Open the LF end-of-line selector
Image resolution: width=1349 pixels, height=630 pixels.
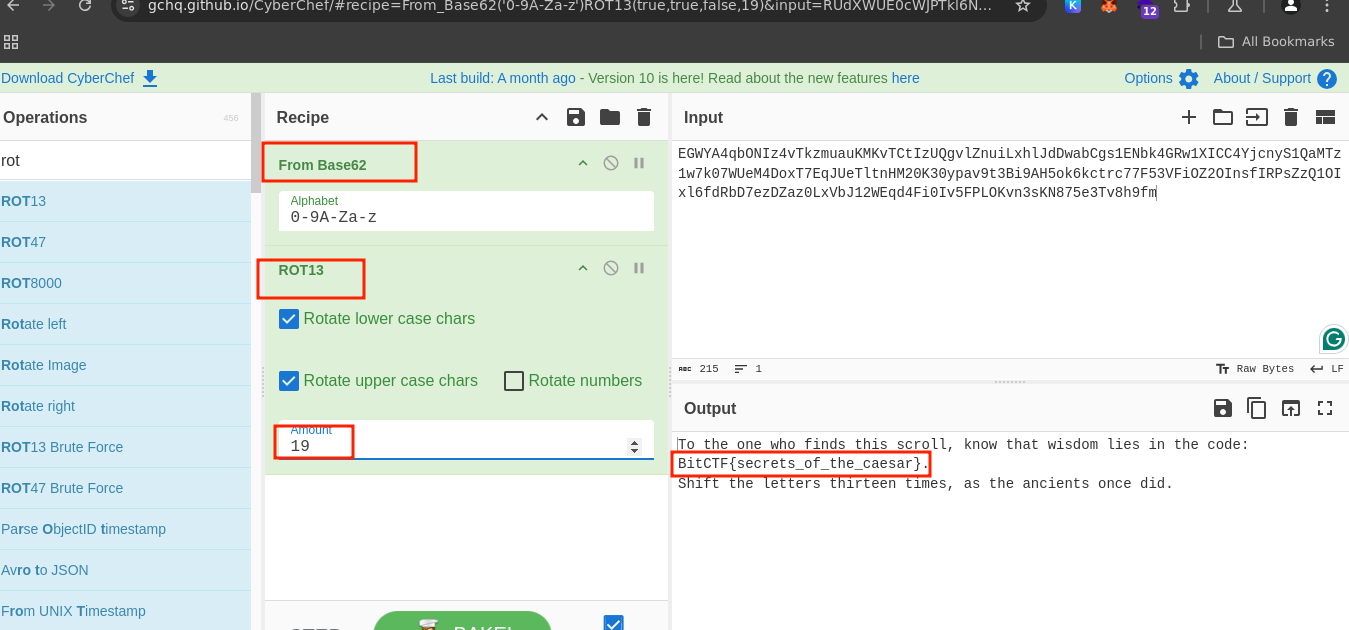click(1326, 369)
